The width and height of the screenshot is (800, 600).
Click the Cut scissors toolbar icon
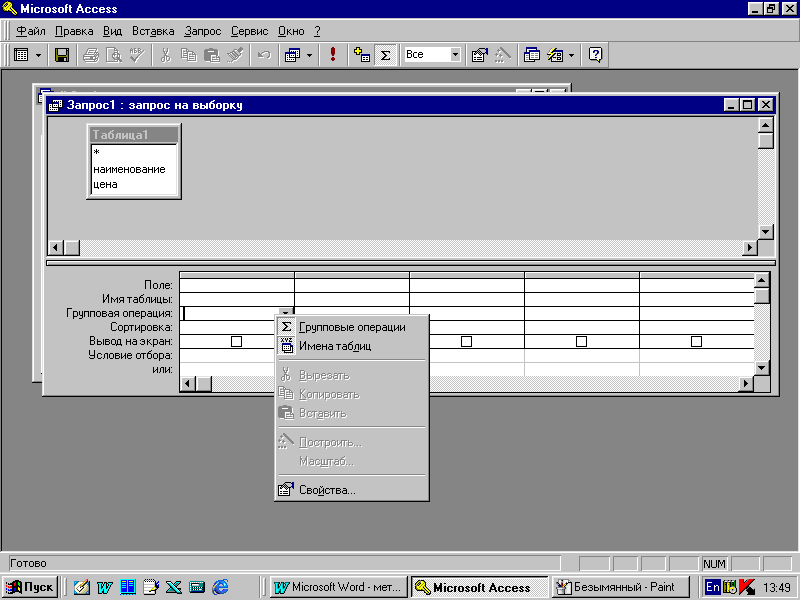click(x=165, y=55)
